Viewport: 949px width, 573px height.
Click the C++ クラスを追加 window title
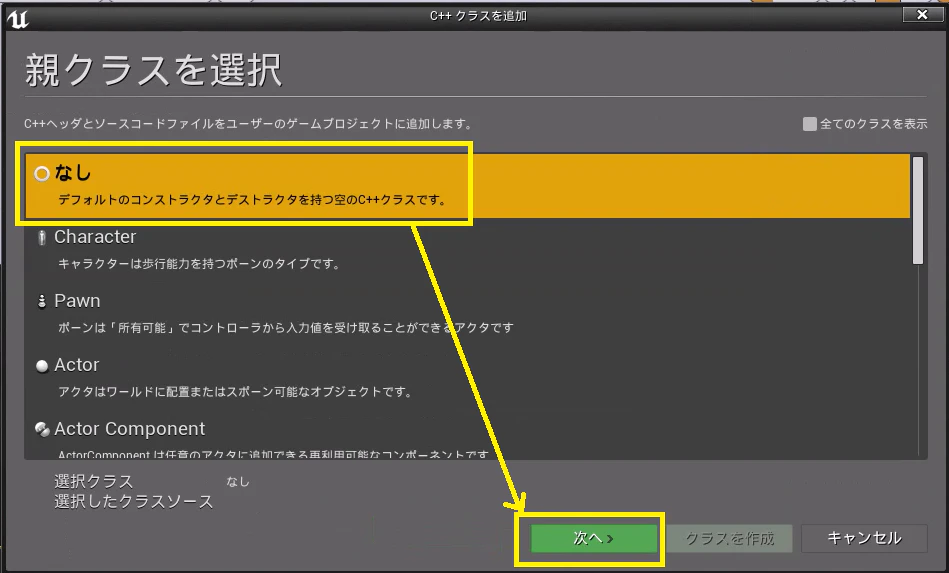478,16
